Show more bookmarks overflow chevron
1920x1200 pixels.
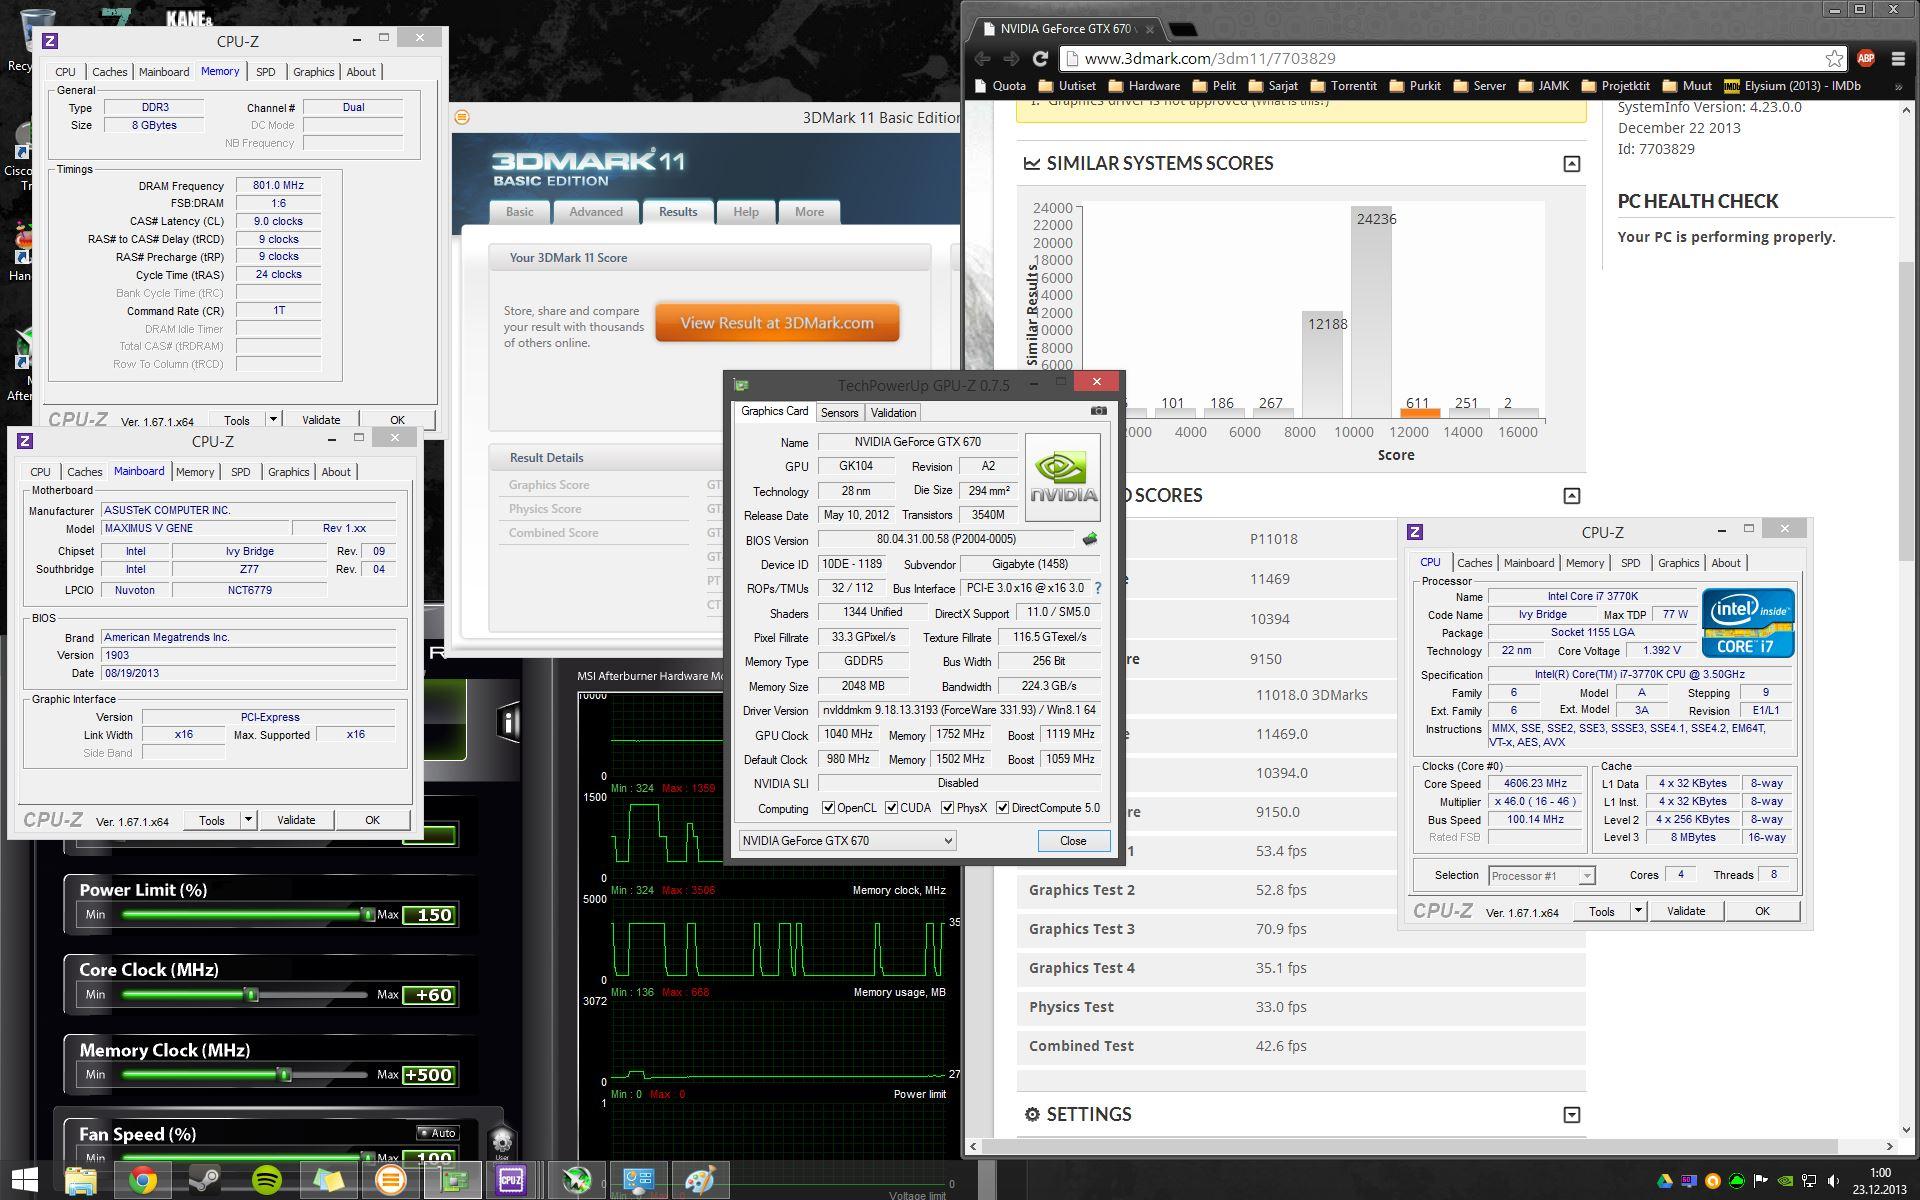click(x=1898, y=86)
